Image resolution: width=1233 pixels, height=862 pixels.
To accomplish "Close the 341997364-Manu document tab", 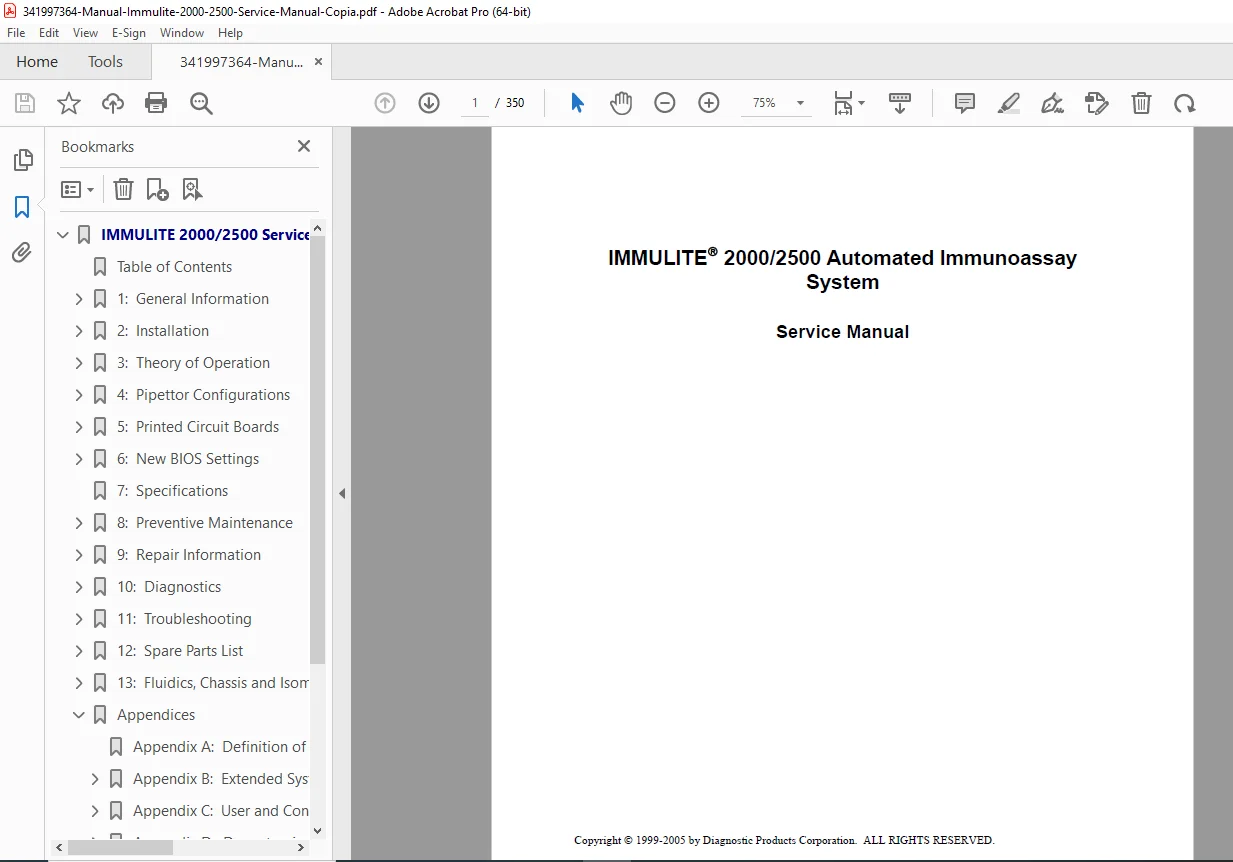I will click(319, 62).
